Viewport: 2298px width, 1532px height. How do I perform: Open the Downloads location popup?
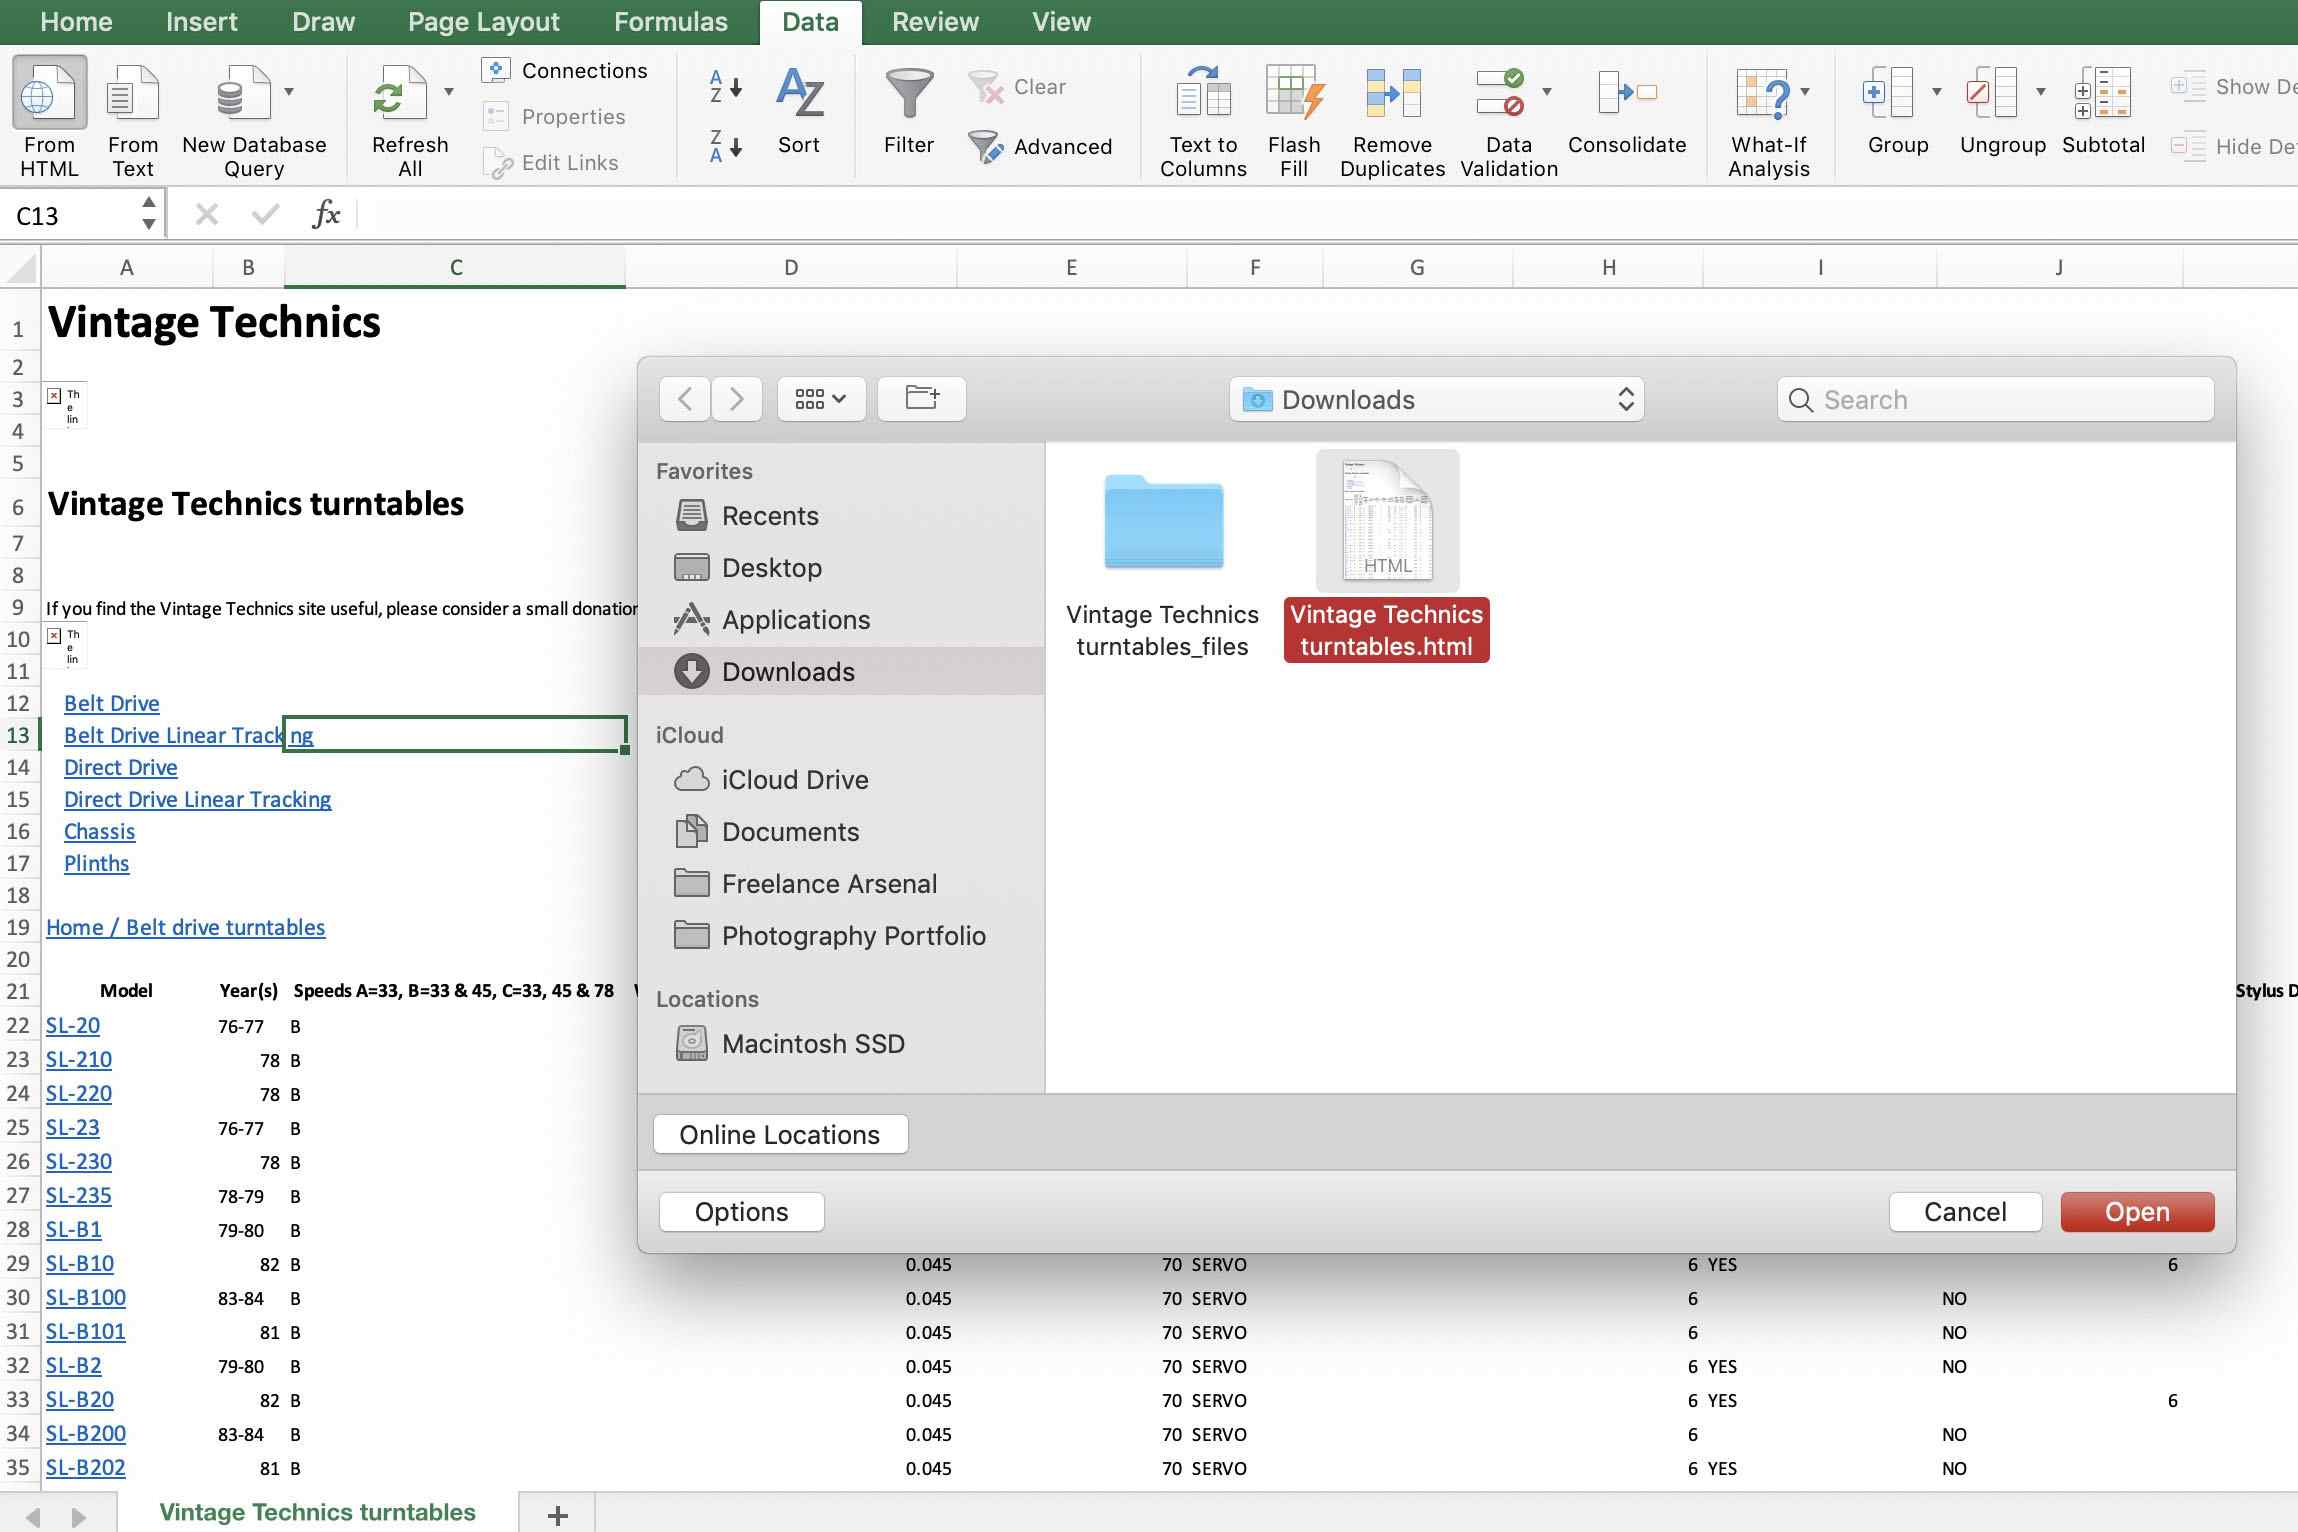1436,399
